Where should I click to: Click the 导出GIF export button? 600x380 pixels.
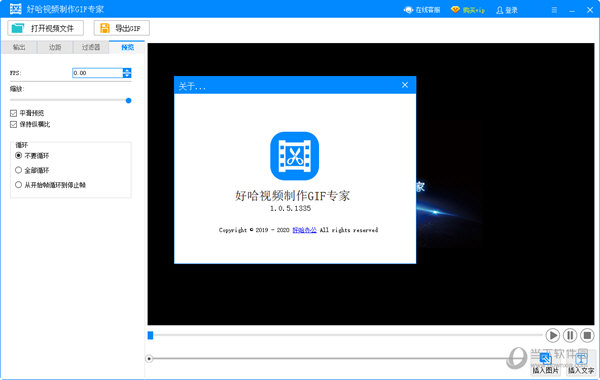[122, 28]
